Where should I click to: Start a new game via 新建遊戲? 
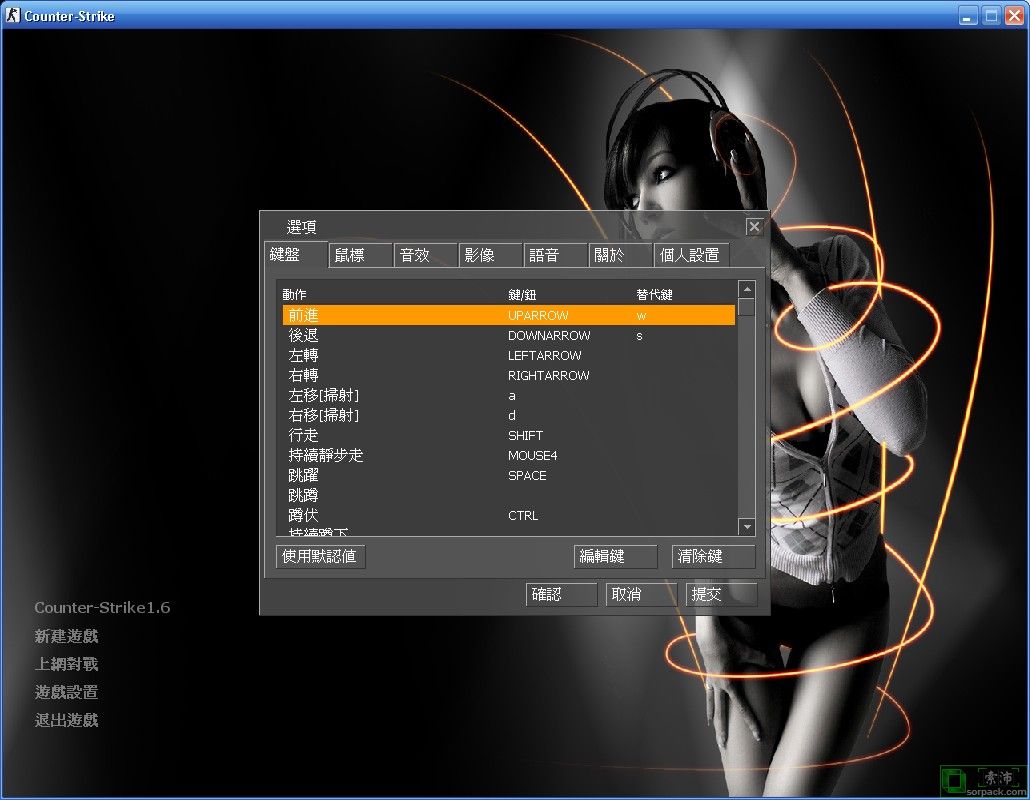(x=66, y=635)
